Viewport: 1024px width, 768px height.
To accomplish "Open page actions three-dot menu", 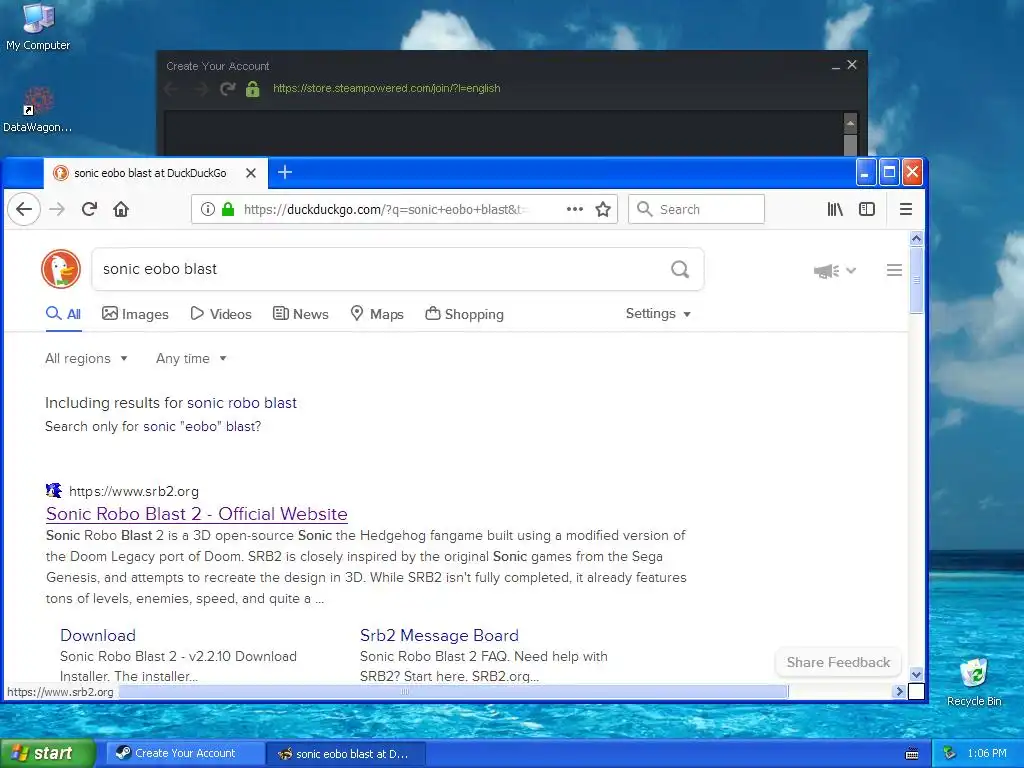I will 575,209.
